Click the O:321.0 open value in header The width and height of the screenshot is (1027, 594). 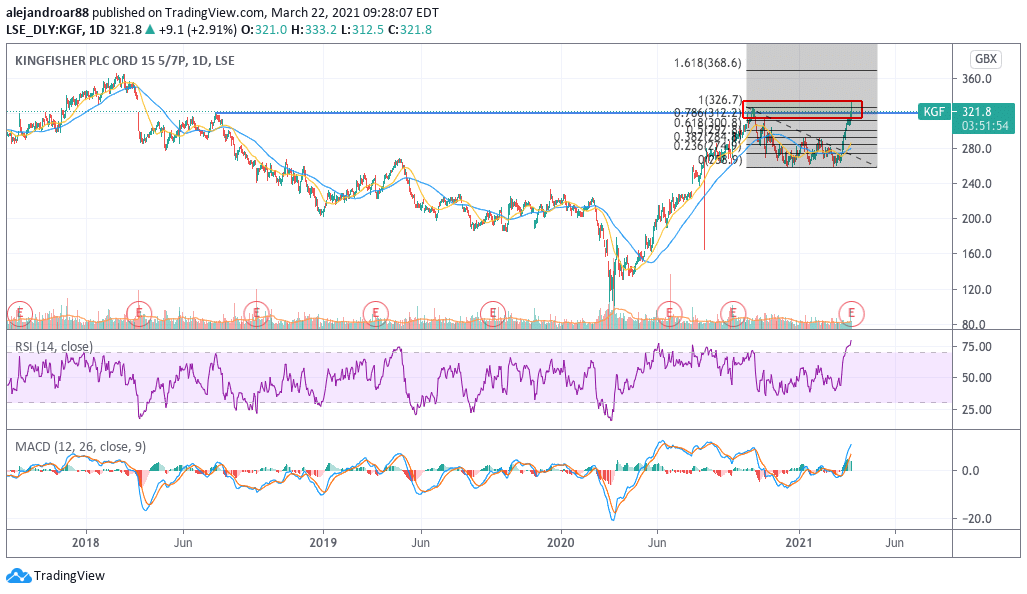pyautogui.click(x=265, y=29)
